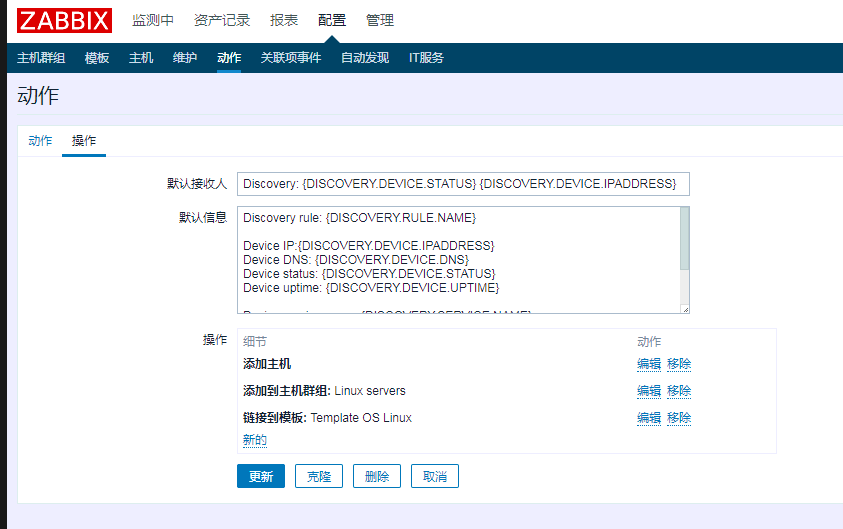Go to 模板 submenu
The height and width of the screenshot is (529, 843).
pos(97,58)
